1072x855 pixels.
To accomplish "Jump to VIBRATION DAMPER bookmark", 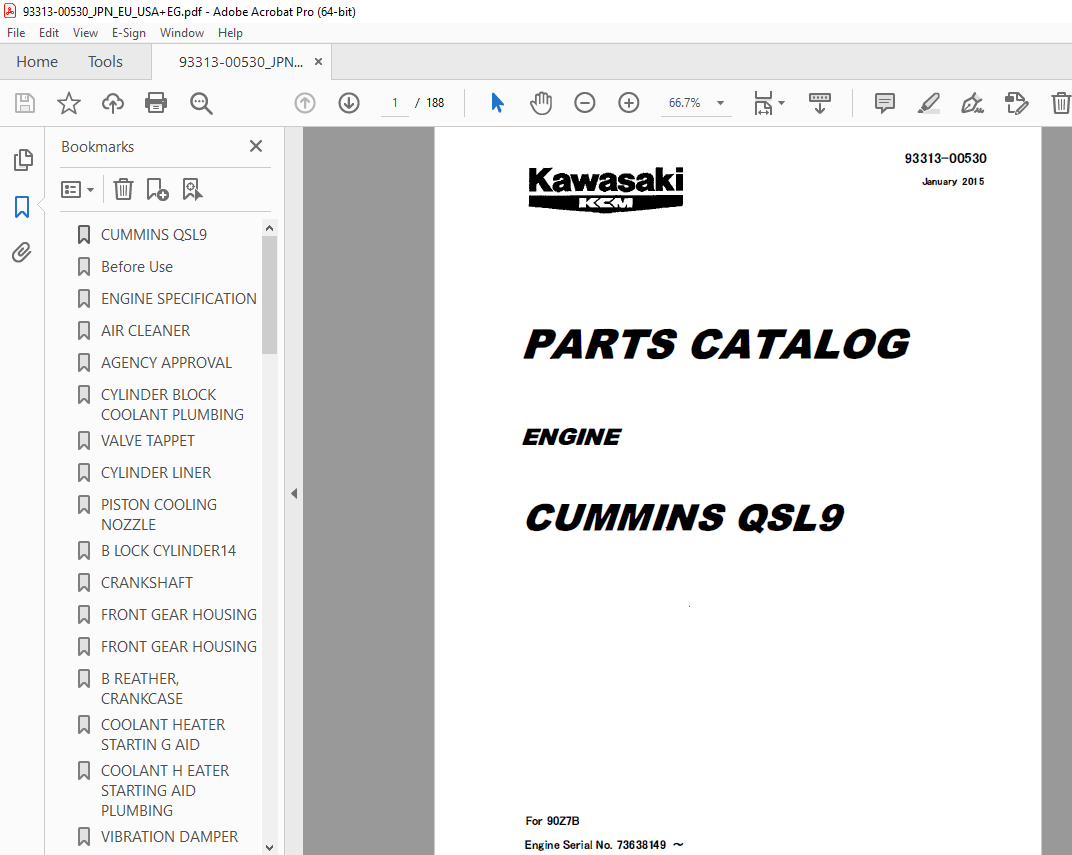I will 169,837.
